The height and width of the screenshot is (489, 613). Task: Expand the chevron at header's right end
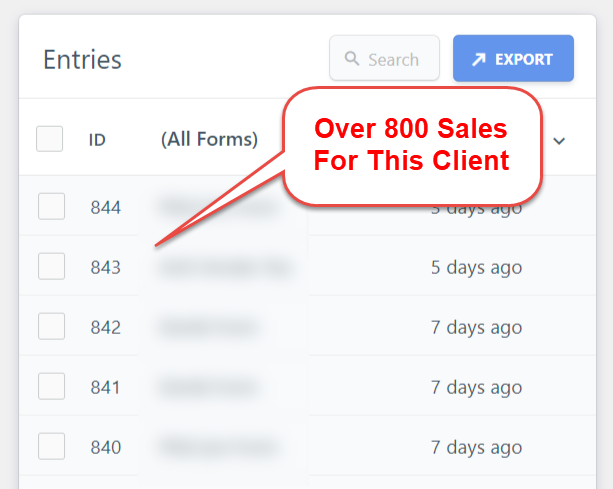(559, 141)
